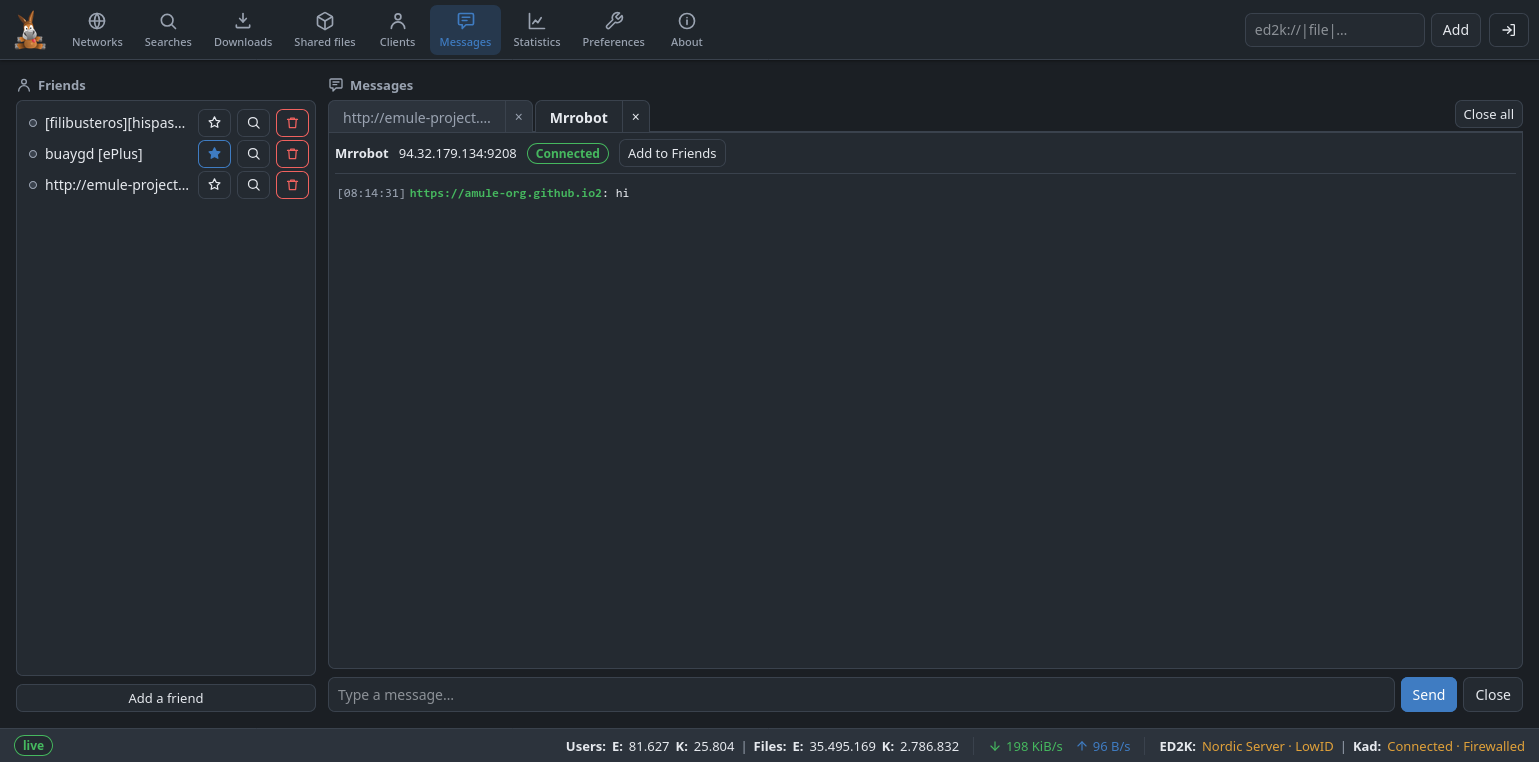Click the 94.32.179.134:9208 address

click(457, 153)
